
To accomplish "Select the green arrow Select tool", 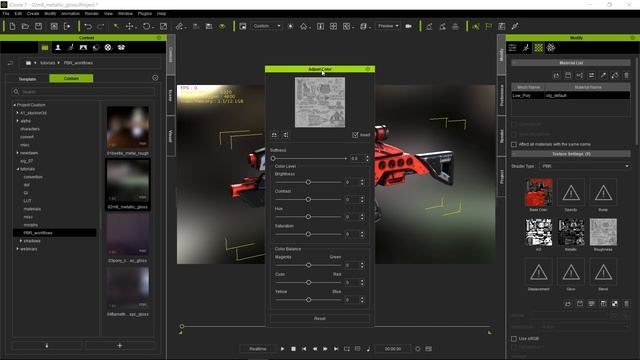I will pyautogui.click(x=116, y=27).
